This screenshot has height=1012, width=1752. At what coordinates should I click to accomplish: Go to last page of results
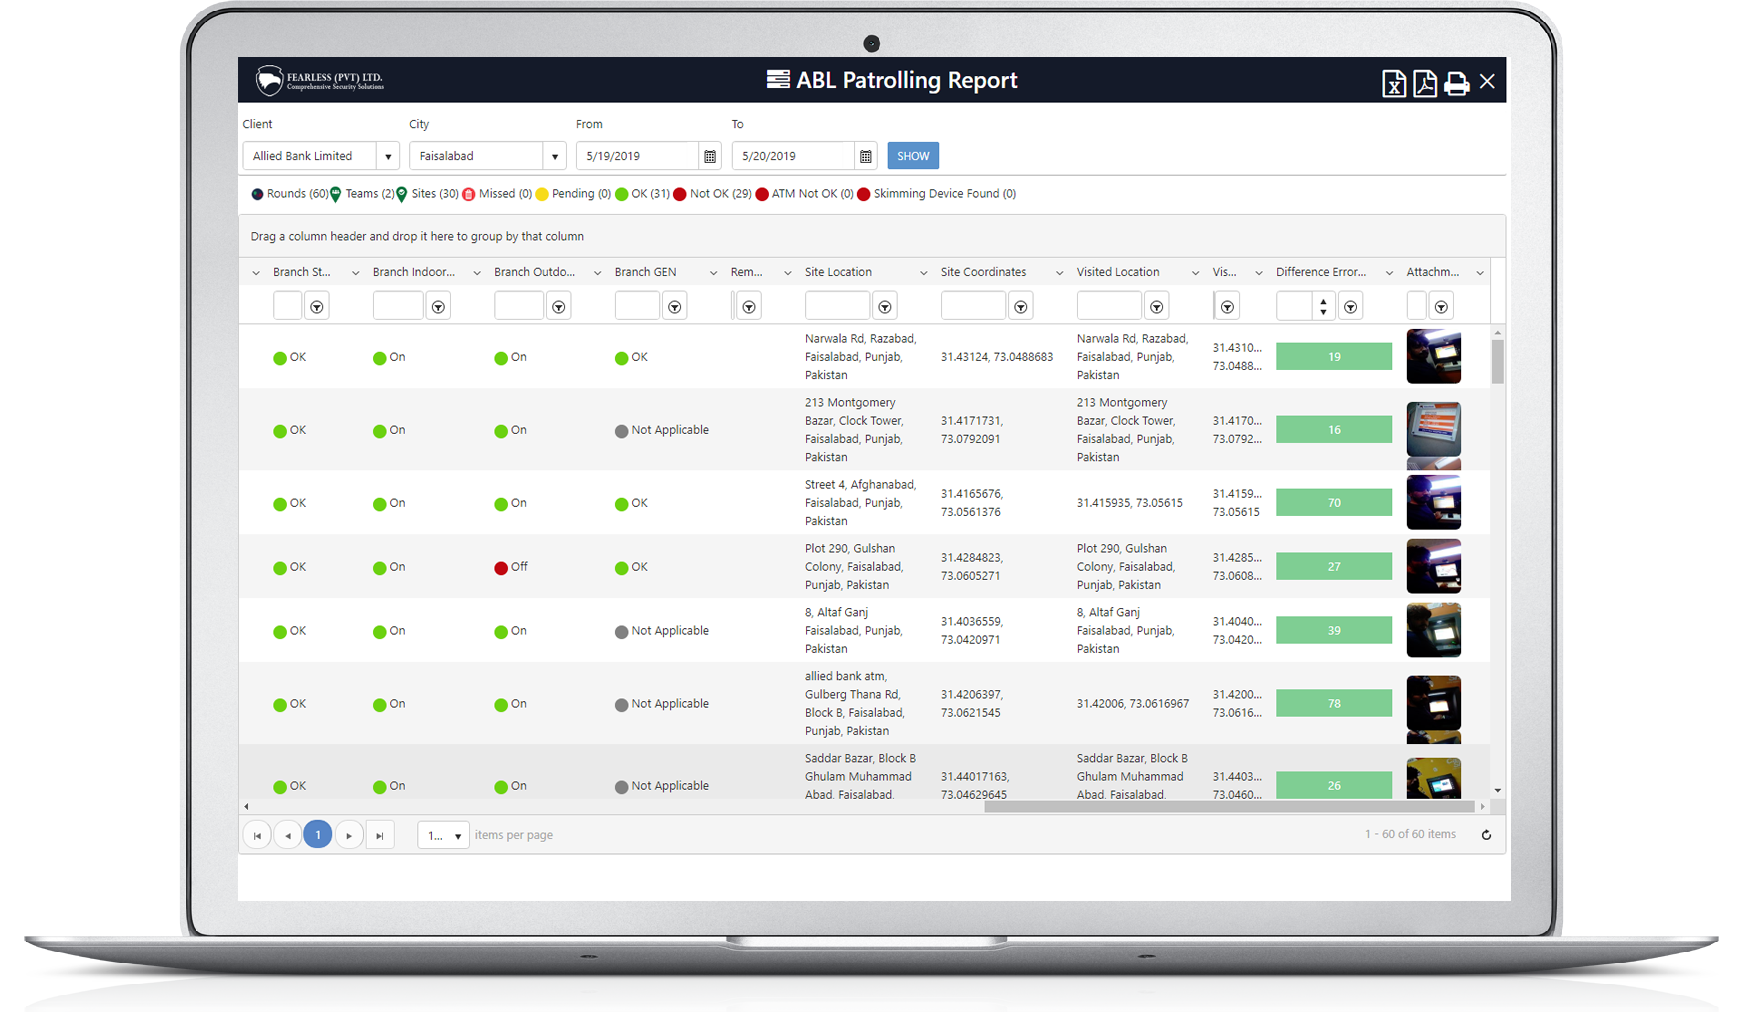(380, 835)
